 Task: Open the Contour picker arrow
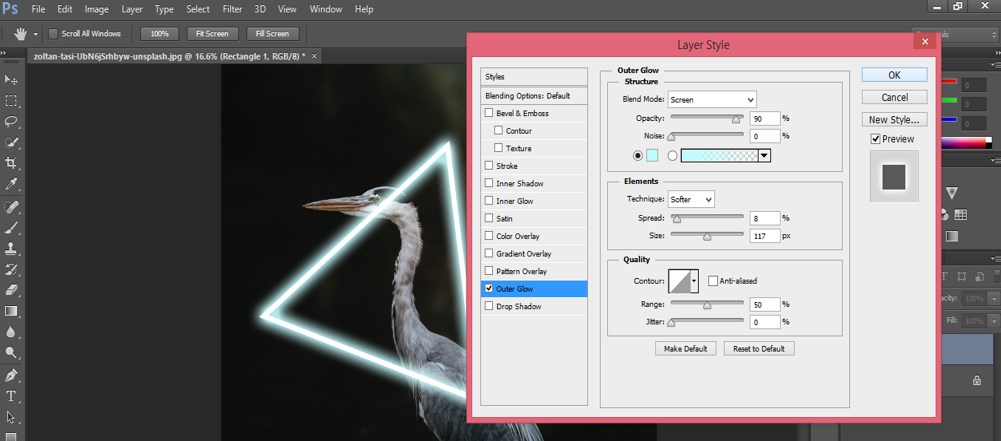point(695,281)
